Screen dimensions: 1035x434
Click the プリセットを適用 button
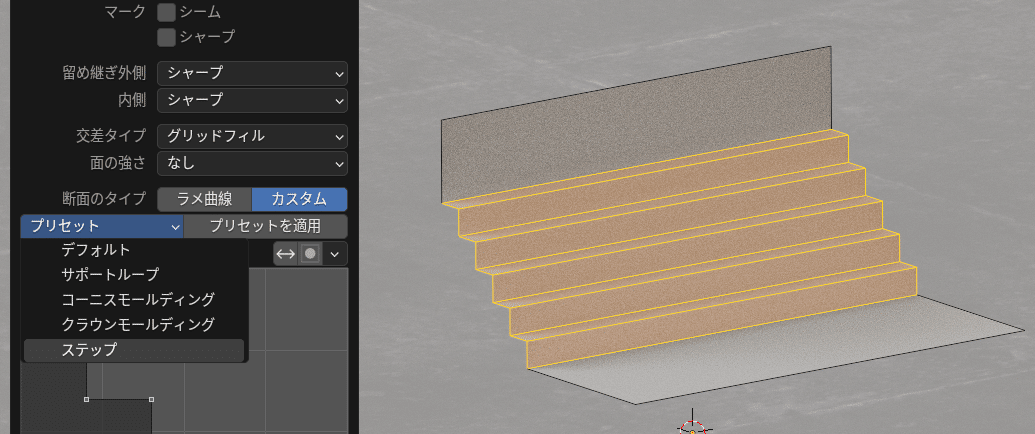pyautogui.click(x=265, y=226)
